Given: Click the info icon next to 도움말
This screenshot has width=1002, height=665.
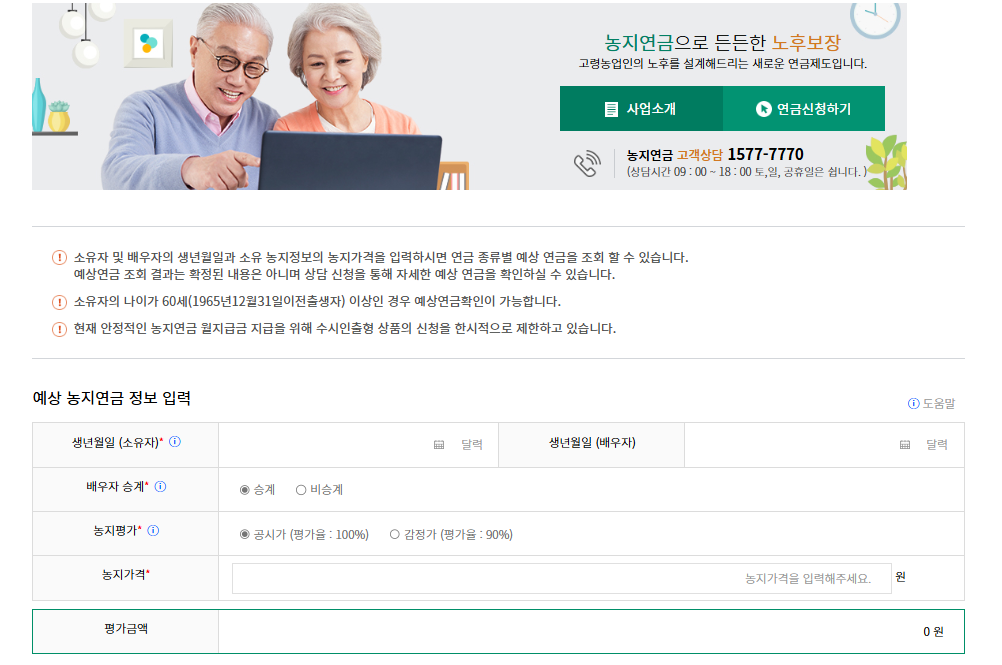Looking at the screenshot, I should pos(914,404).
